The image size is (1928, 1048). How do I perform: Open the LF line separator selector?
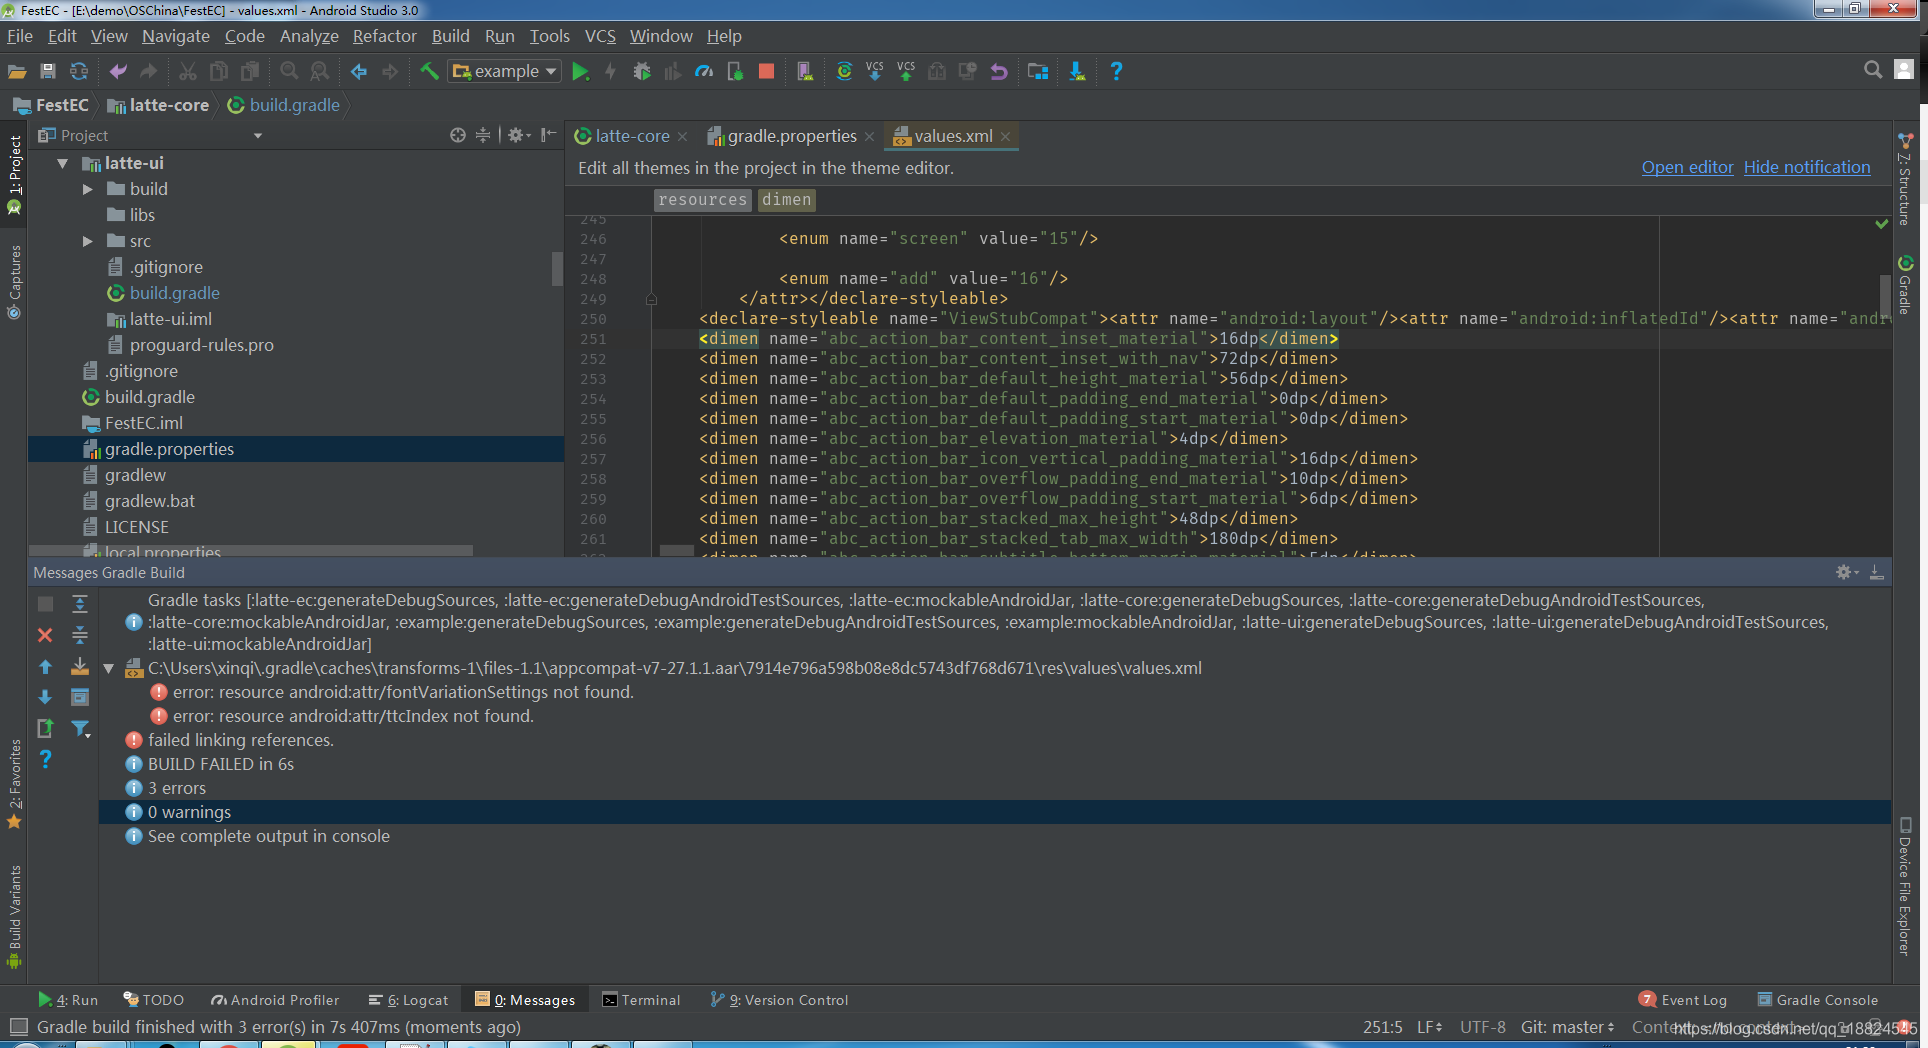(x=1430, y=1027)
